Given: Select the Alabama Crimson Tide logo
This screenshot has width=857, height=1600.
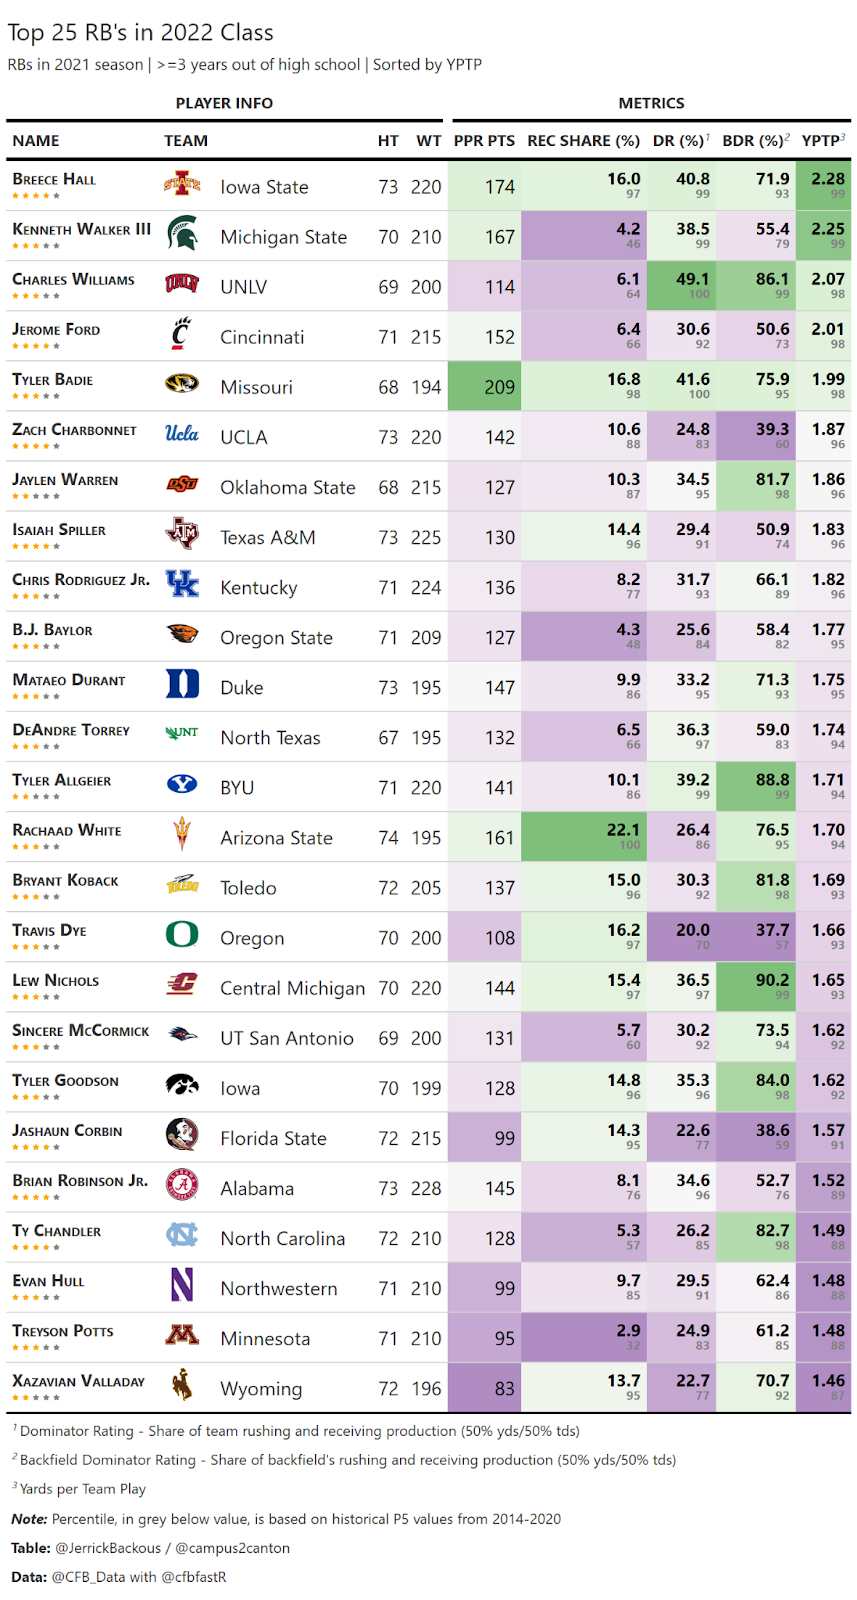Looking at the screenshot, I should pos(182,1185).
